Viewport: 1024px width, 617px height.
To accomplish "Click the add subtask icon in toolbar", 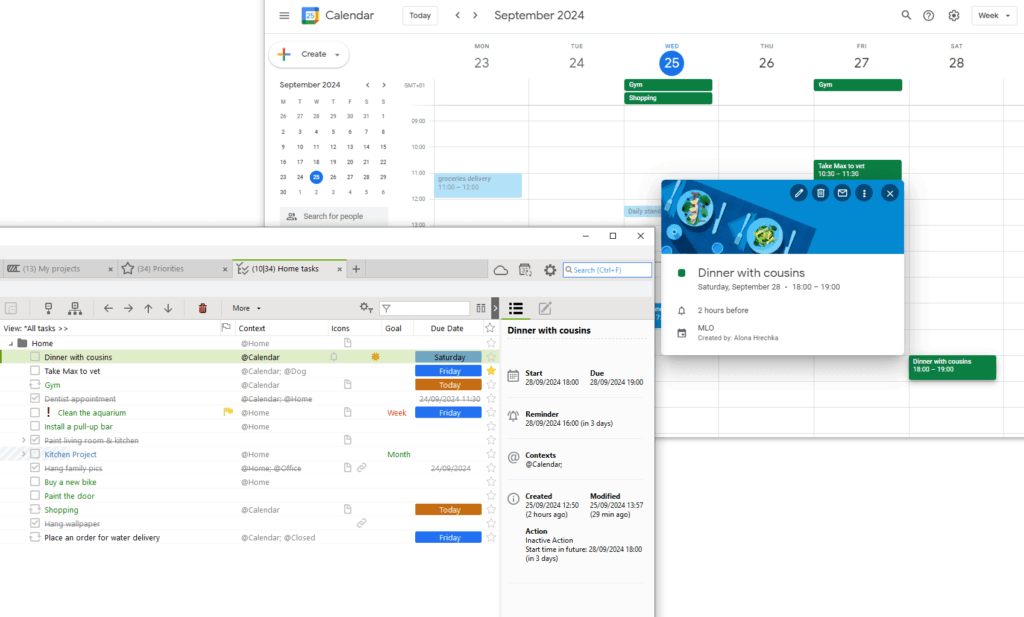I will (x=75, y=309).
